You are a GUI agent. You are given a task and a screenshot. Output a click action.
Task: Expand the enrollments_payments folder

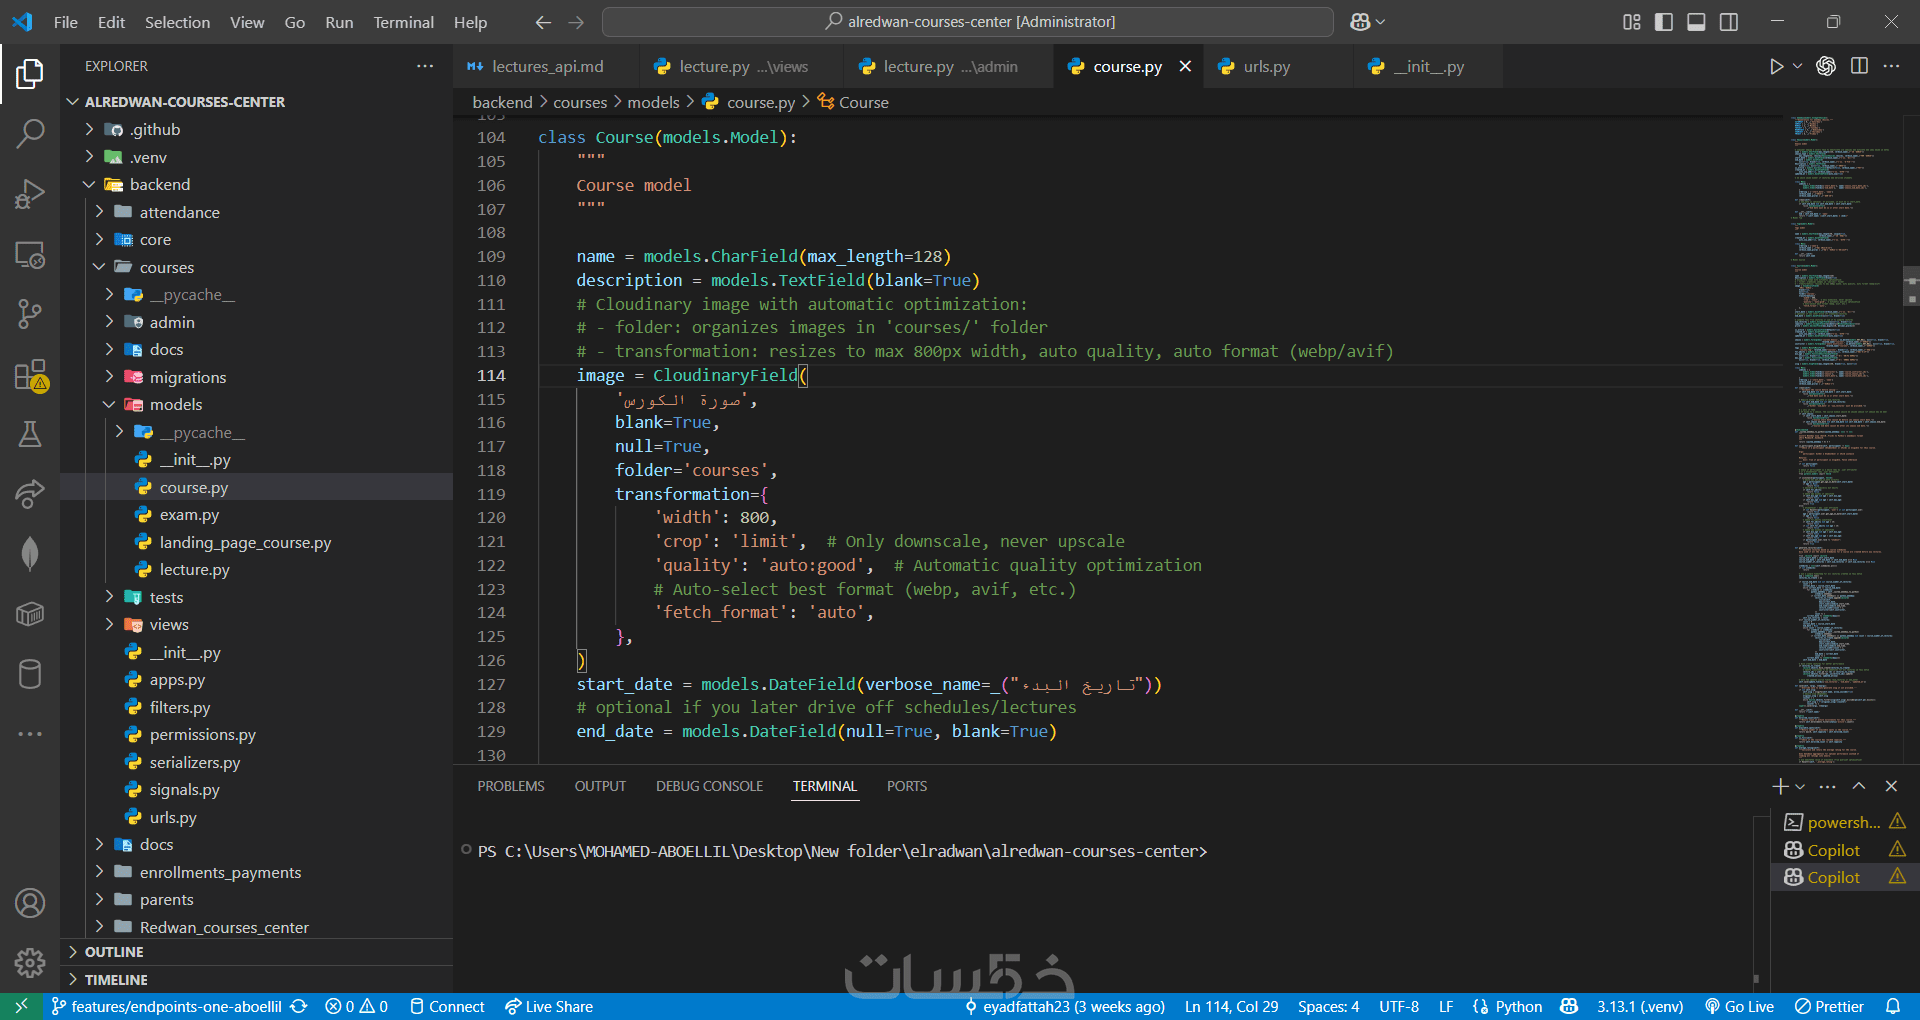coord(220,872)
